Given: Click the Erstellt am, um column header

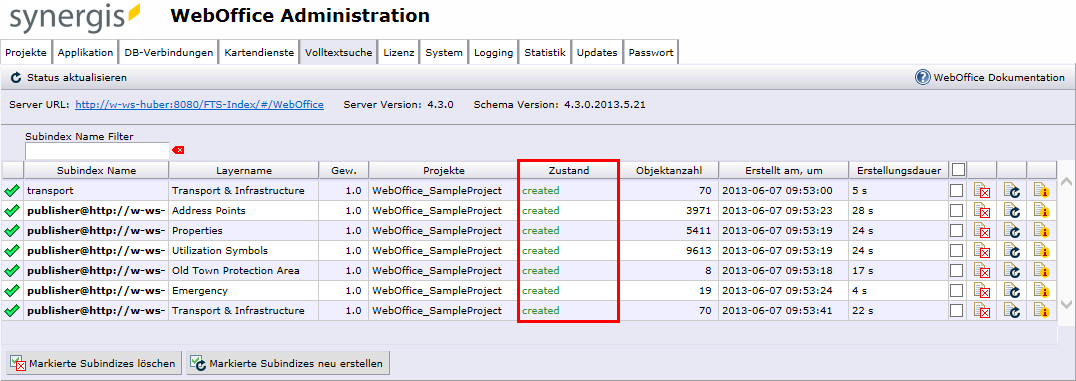Looking at the screenshot, I should [x=783, y=170].
